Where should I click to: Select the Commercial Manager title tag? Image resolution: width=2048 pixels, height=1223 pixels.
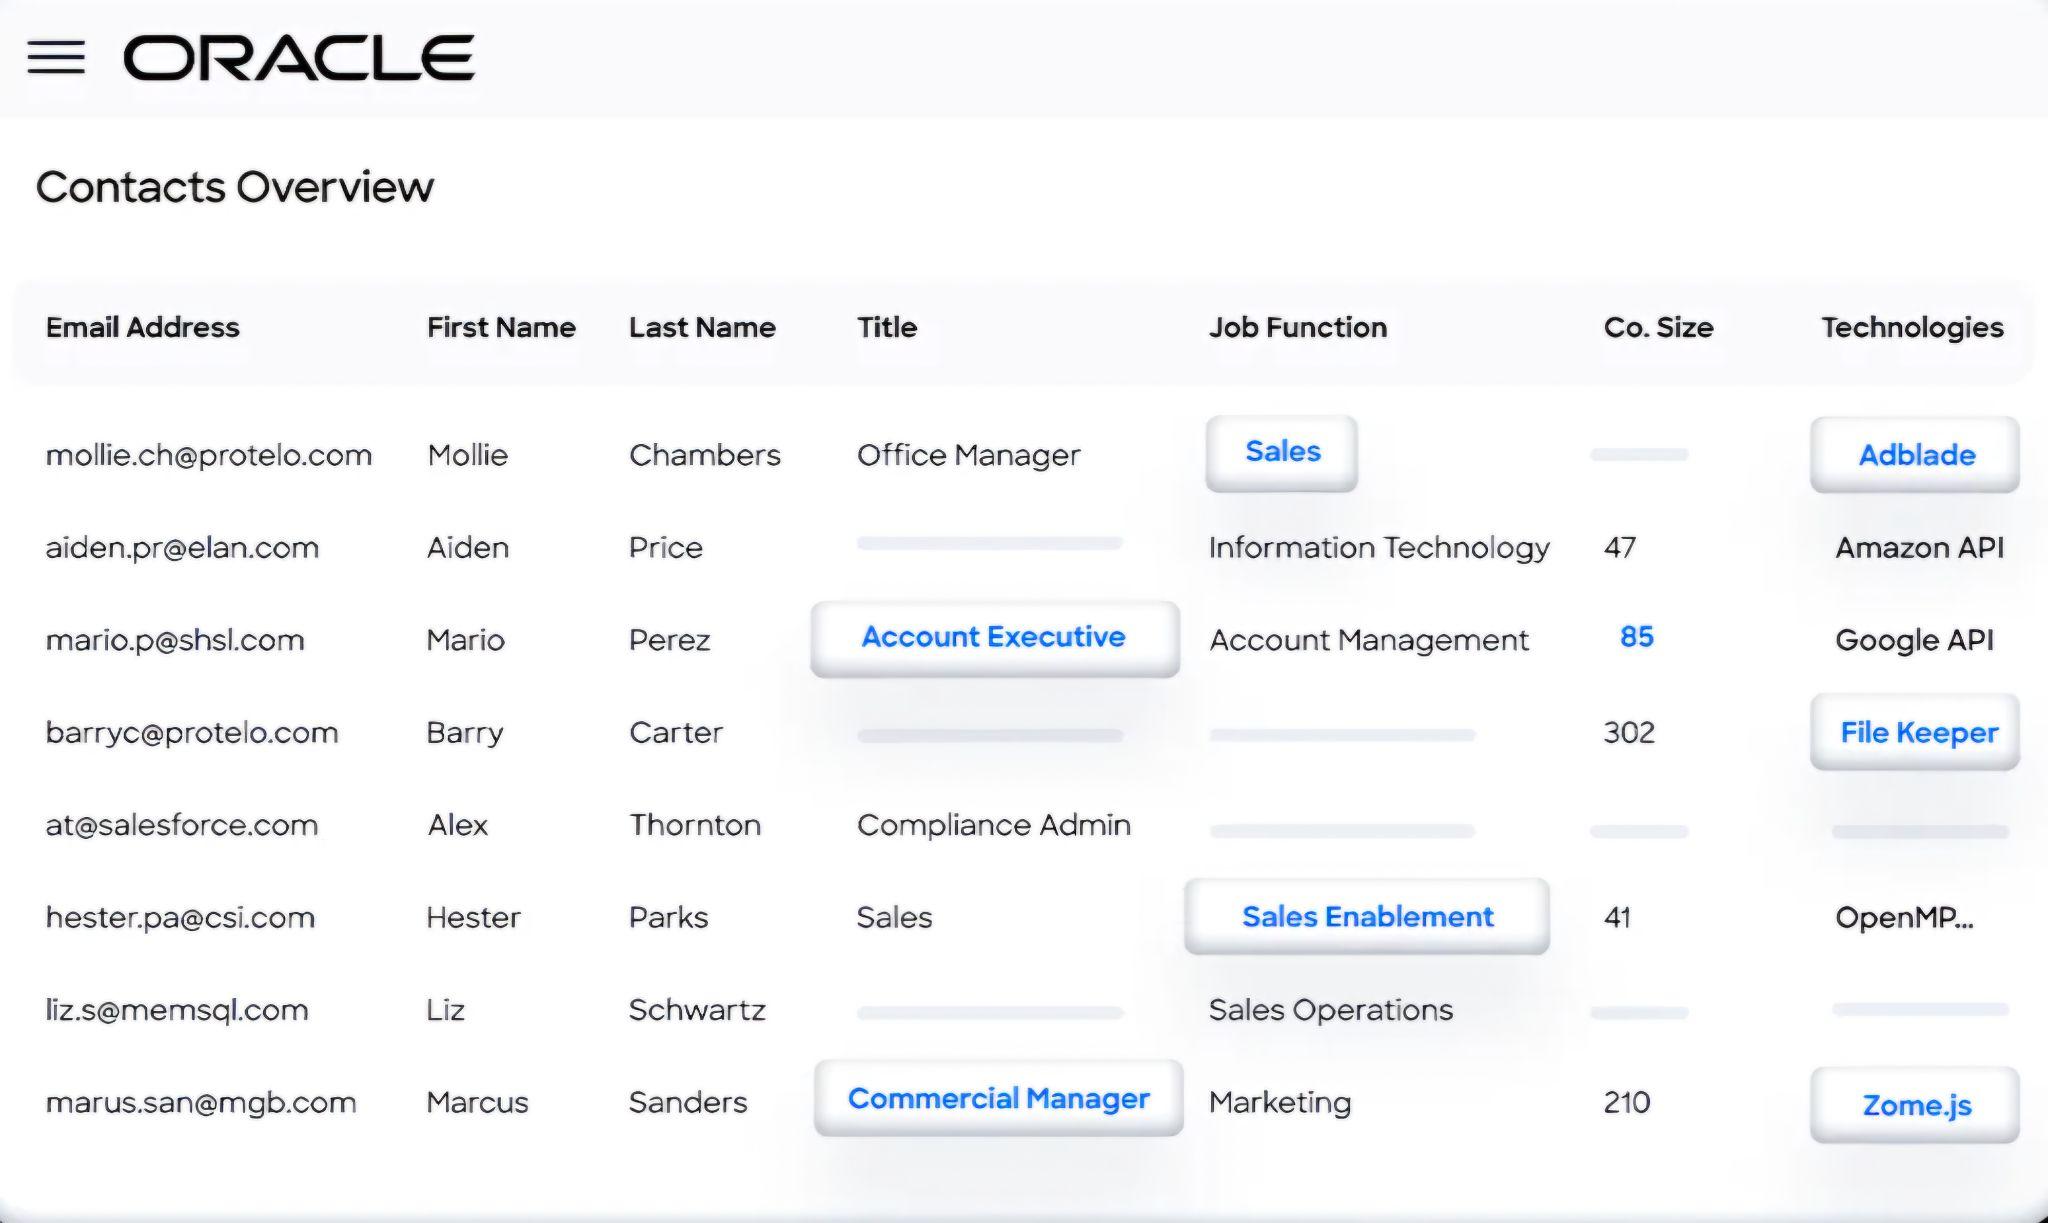998,1098
